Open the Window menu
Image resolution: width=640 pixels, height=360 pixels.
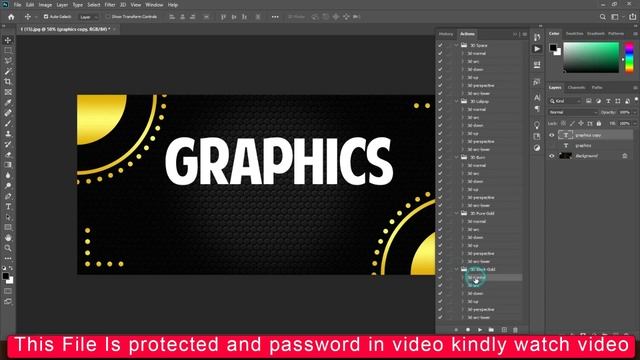154,5
